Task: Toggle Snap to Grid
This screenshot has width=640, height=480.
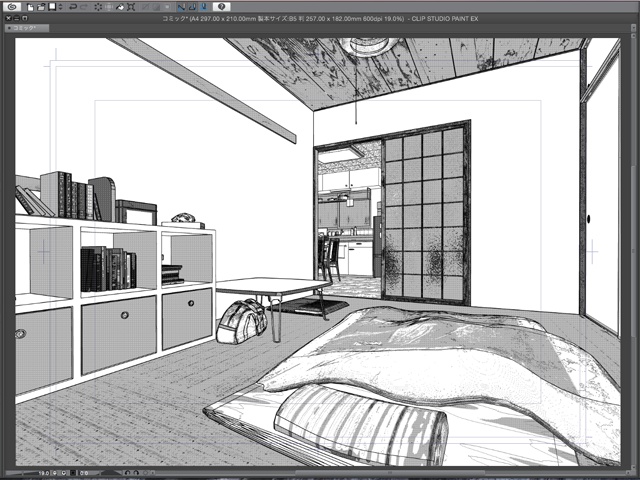Action: click(204, 7)
